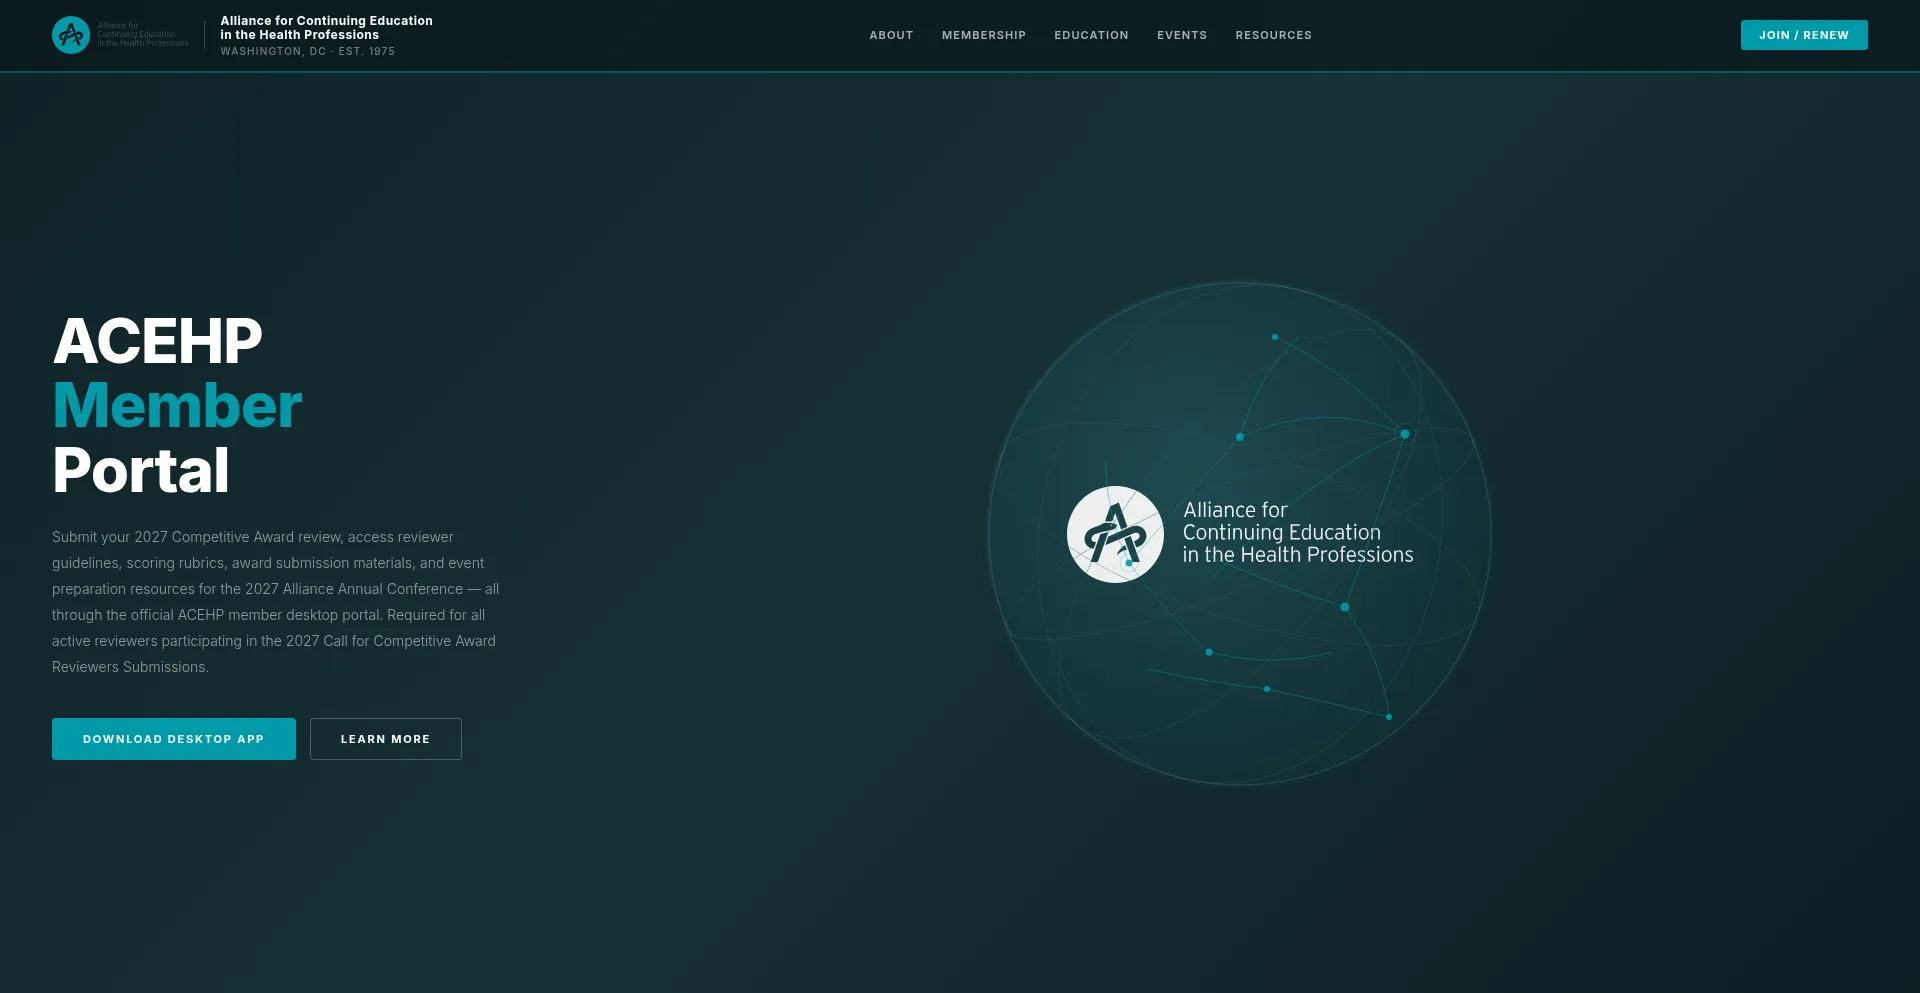
Task: Open Resources in the navigation bar
Action: coord(1273,35)
